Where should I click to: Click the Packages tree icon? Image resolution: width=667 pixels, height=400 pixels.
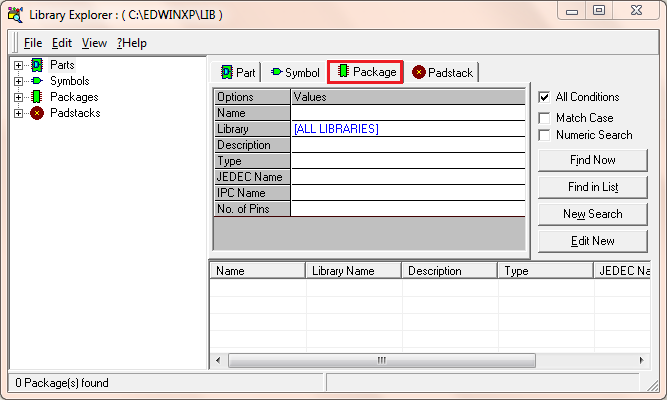pos(37,97)
